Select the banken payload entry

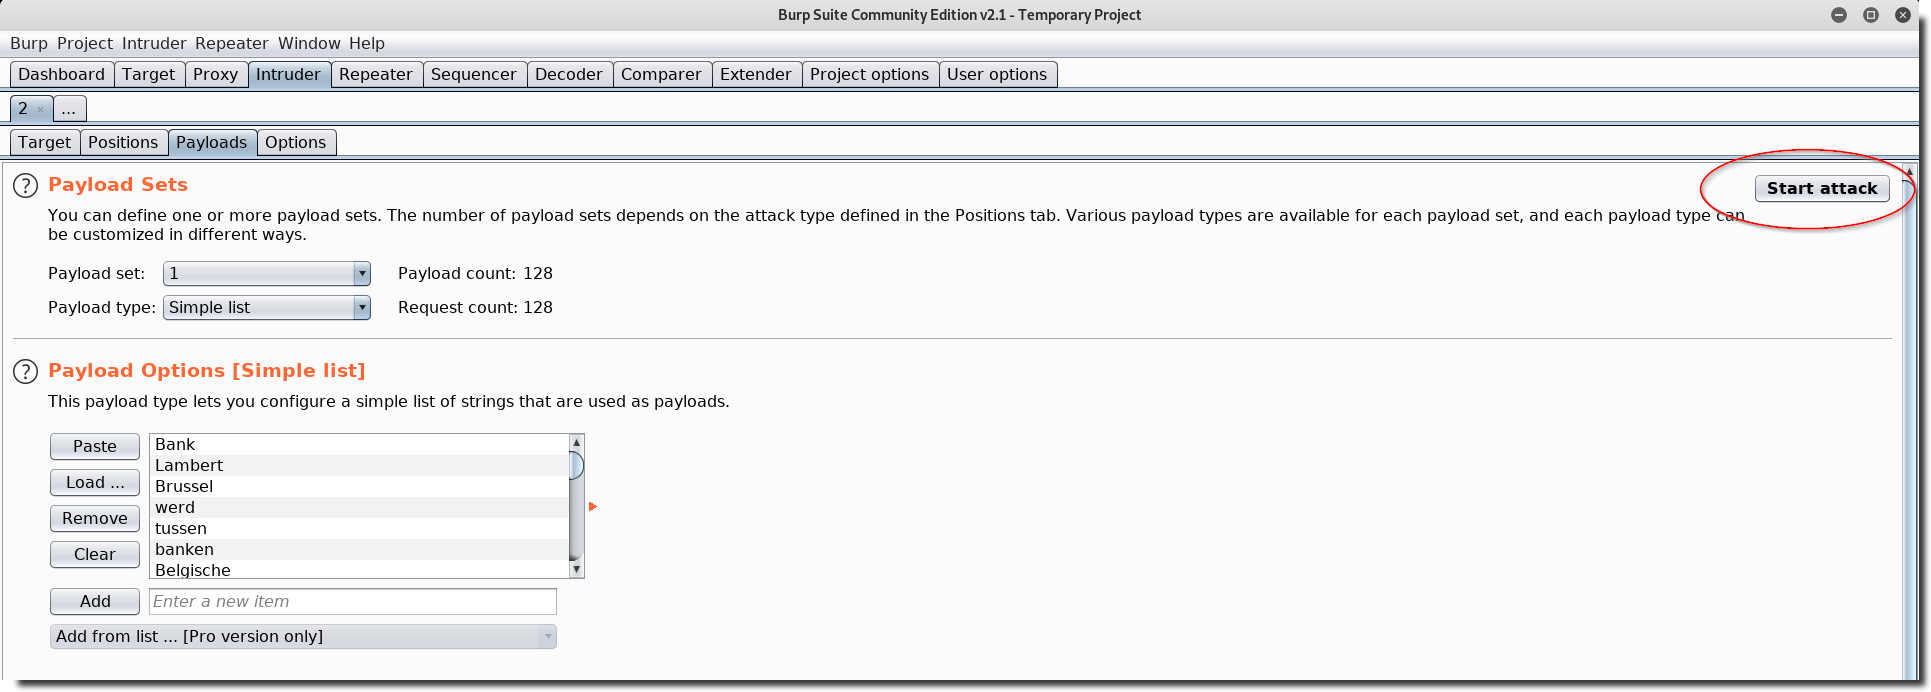tap(359, 550)
